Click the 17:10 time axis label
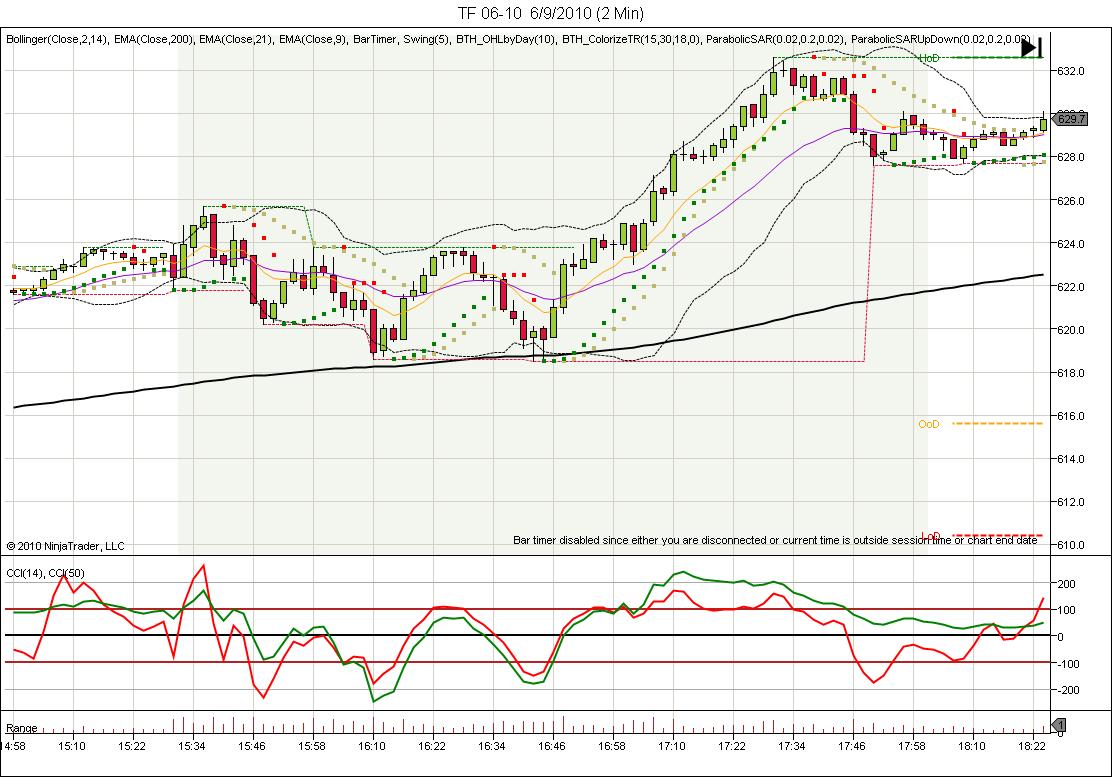 pos(672,746)
